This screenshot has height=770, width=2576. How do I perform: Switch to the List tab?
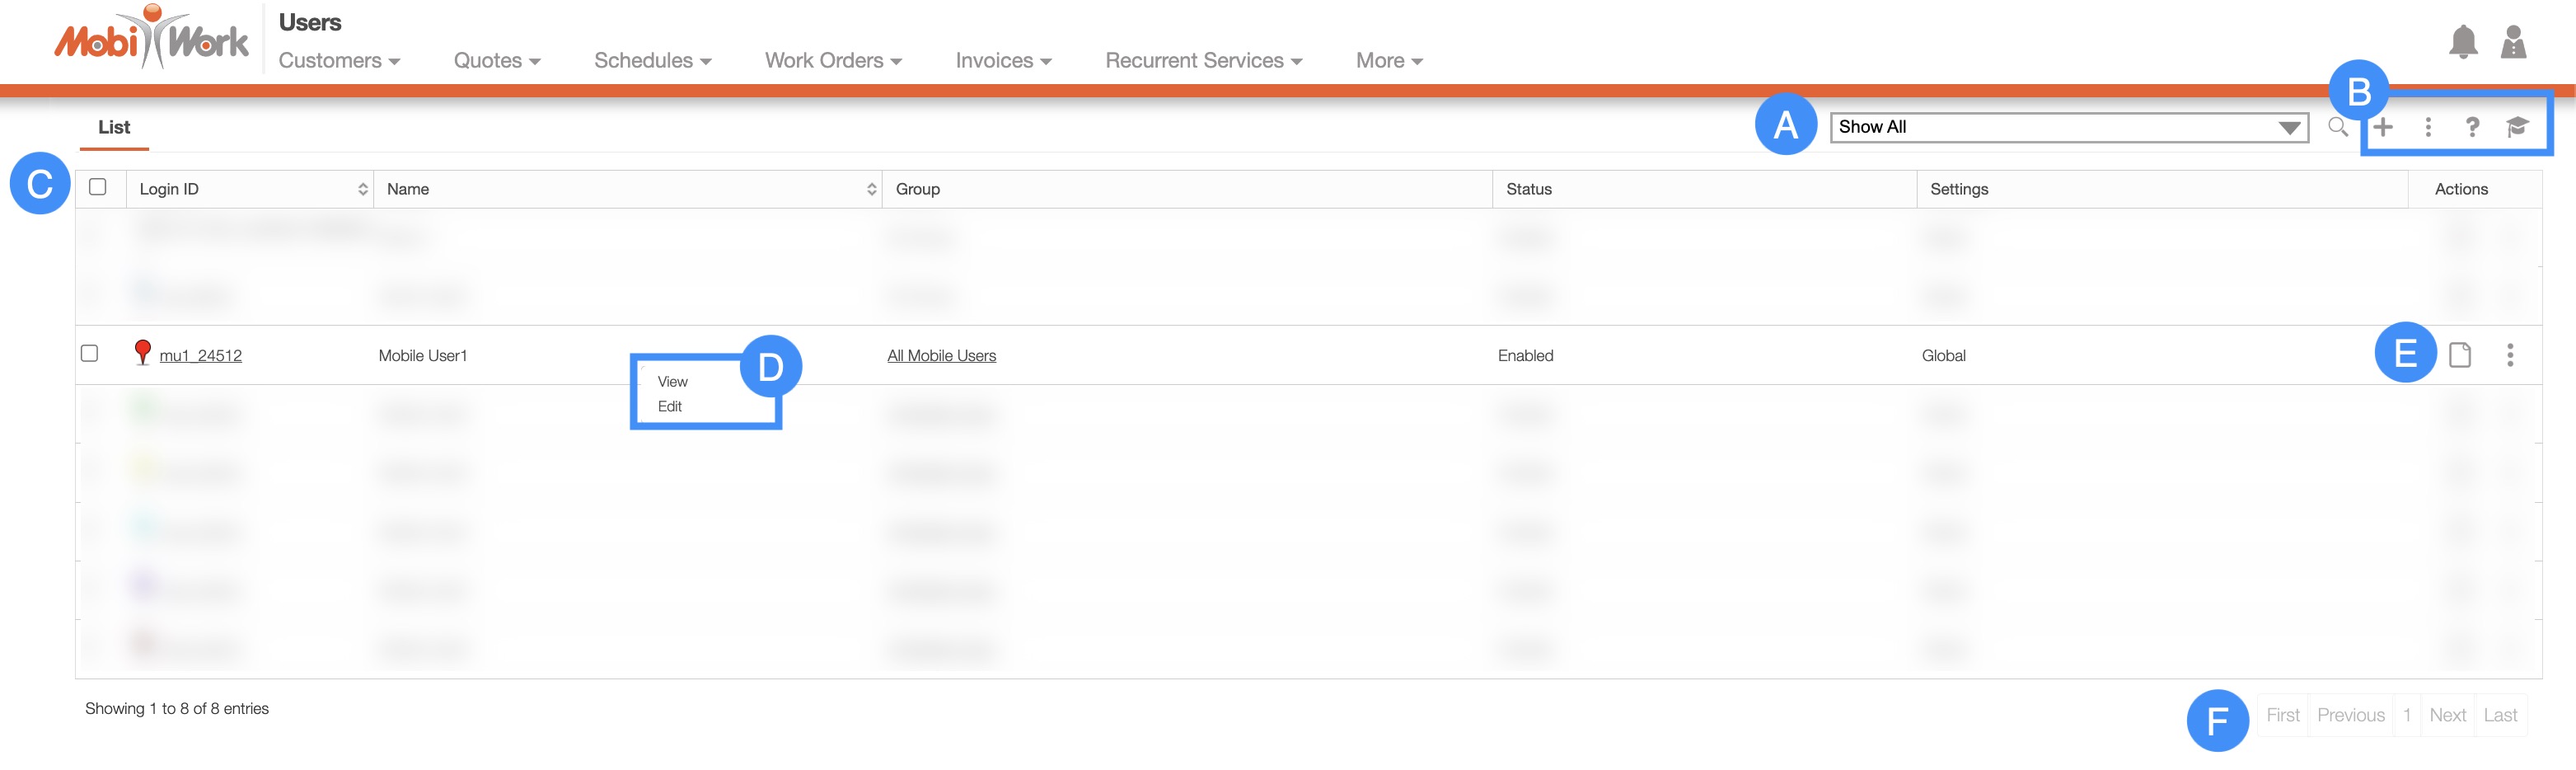114,127
